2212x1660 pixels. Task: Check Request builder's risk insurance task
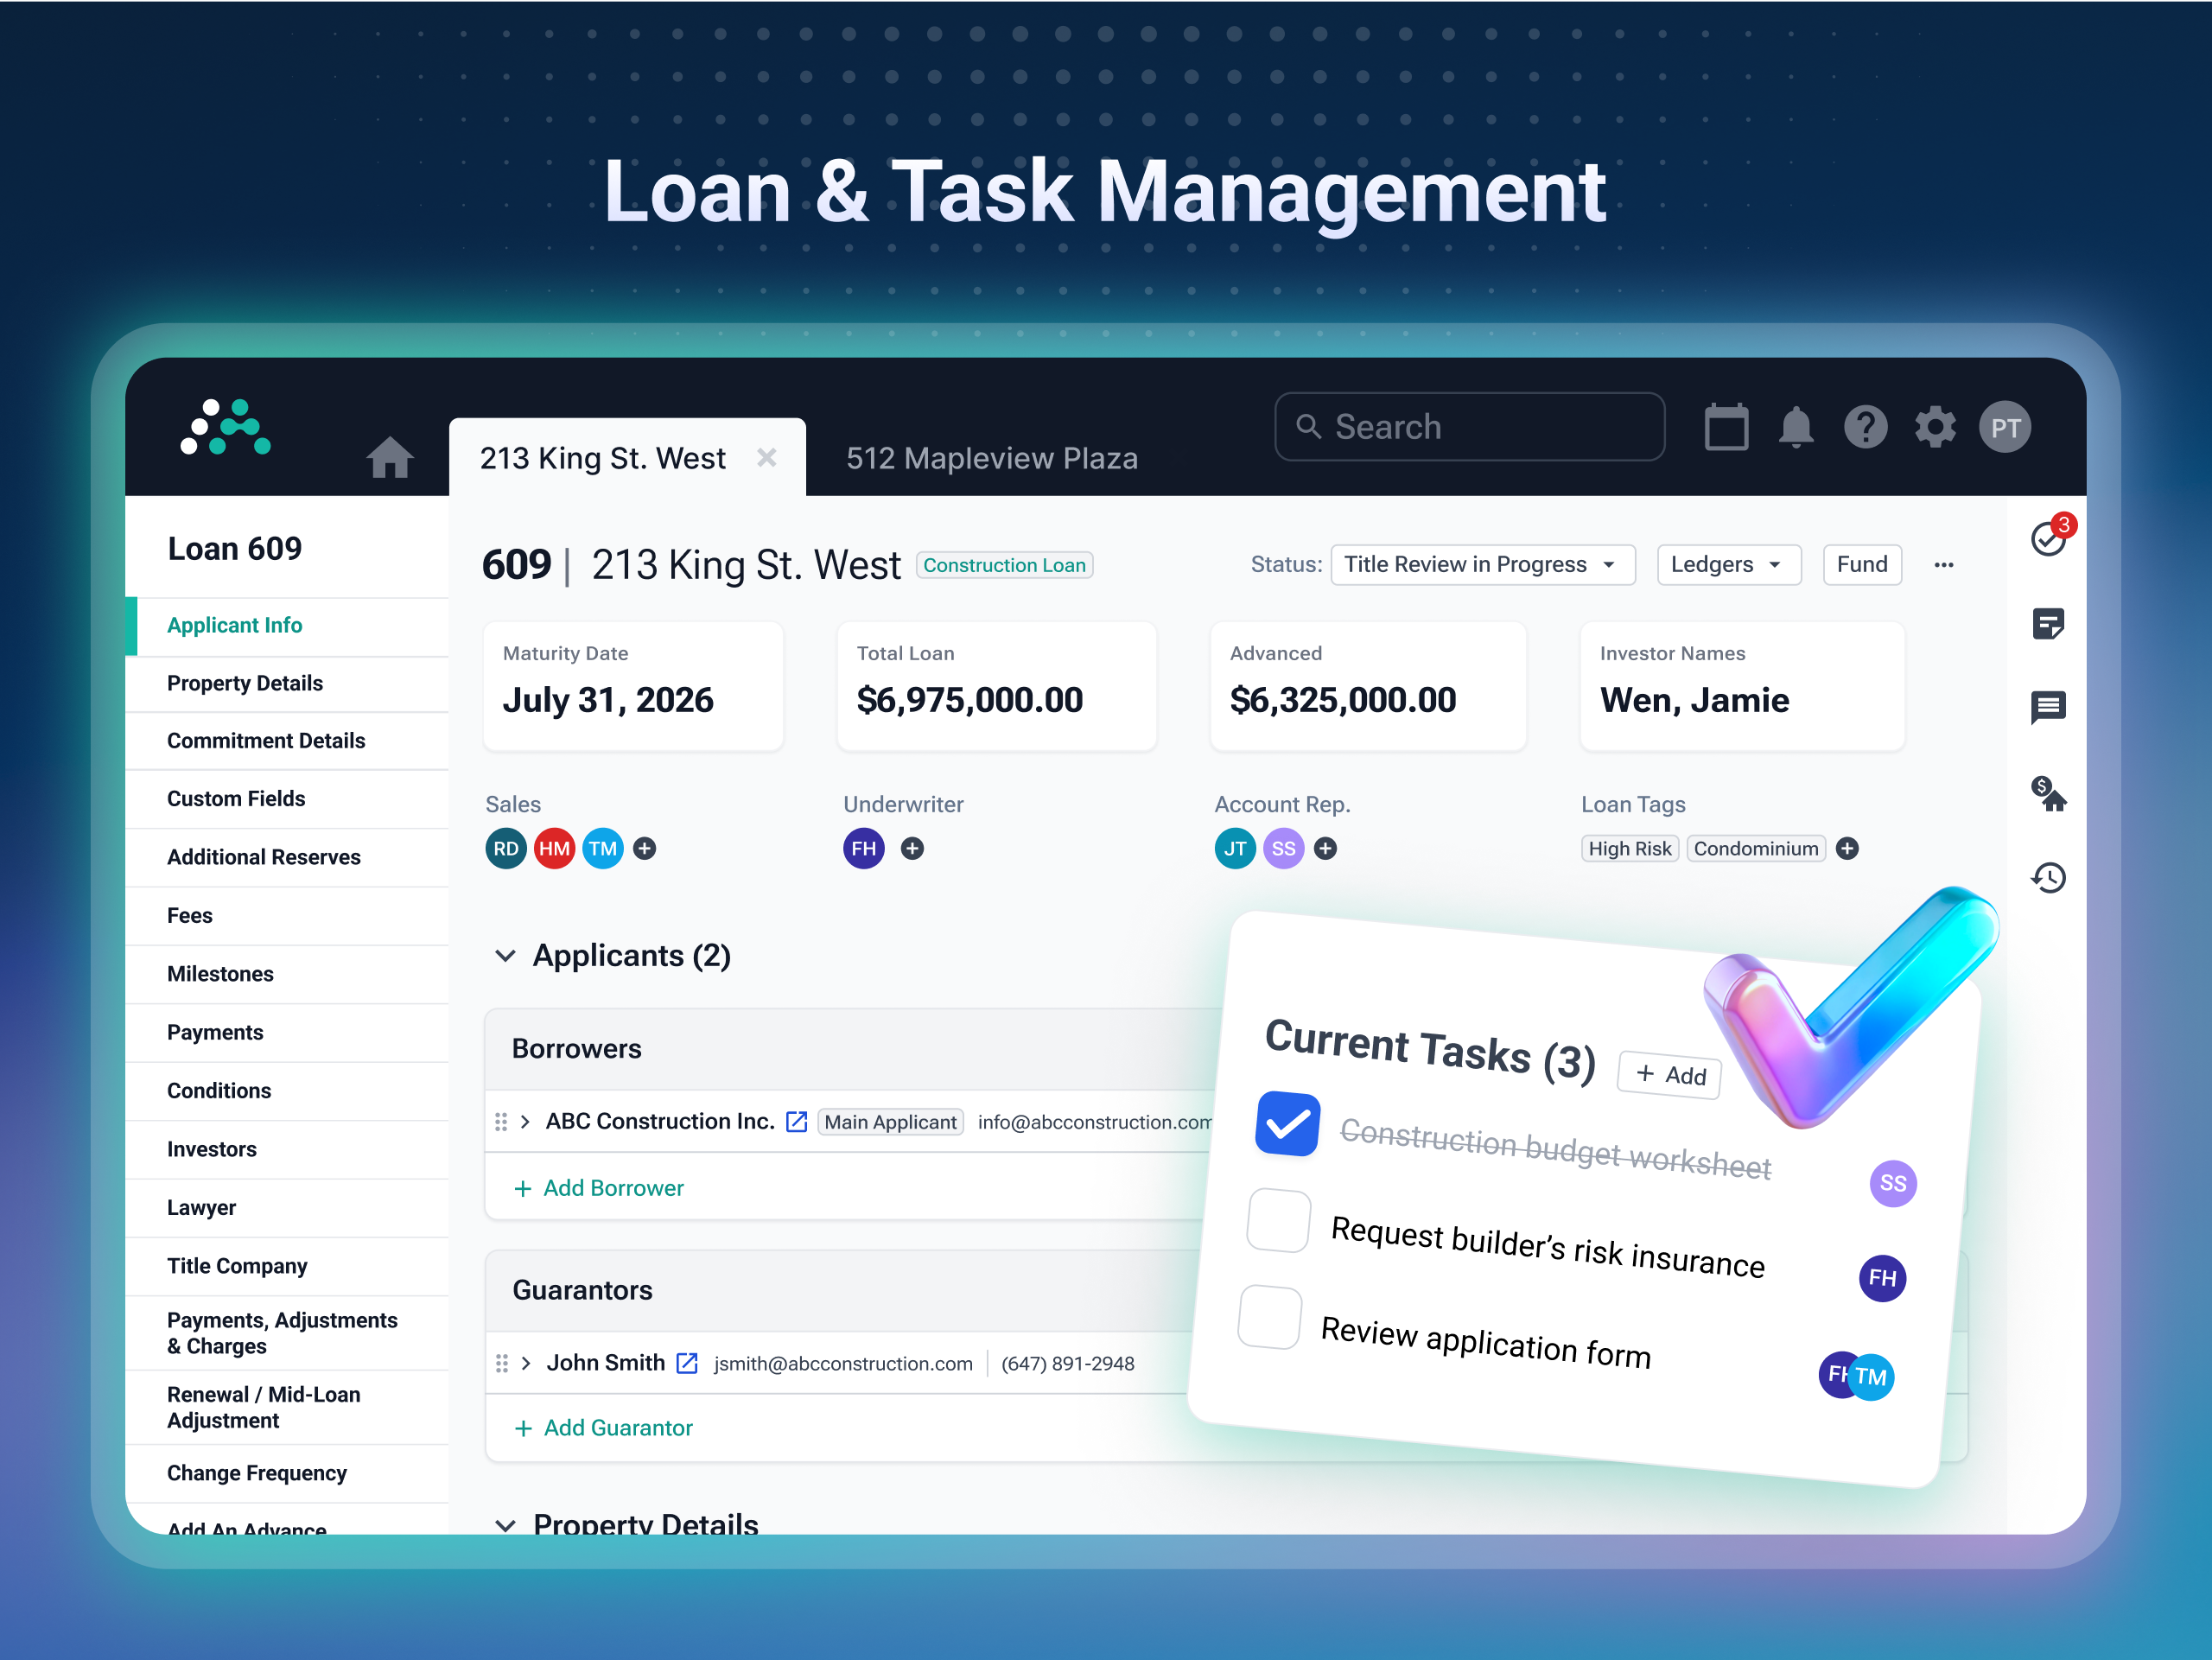pos(1279,1220)
